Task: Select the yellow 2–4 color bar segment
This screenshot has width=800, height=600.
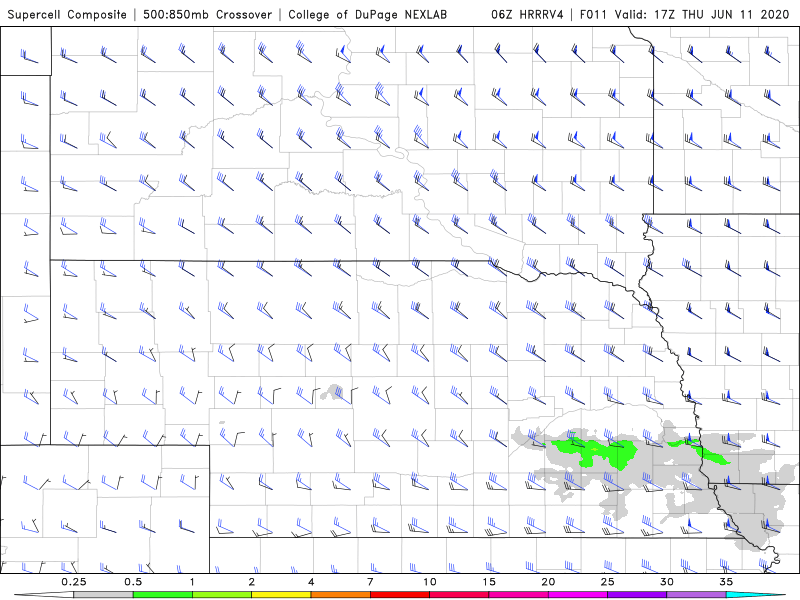Action: (x=281, y=595)
